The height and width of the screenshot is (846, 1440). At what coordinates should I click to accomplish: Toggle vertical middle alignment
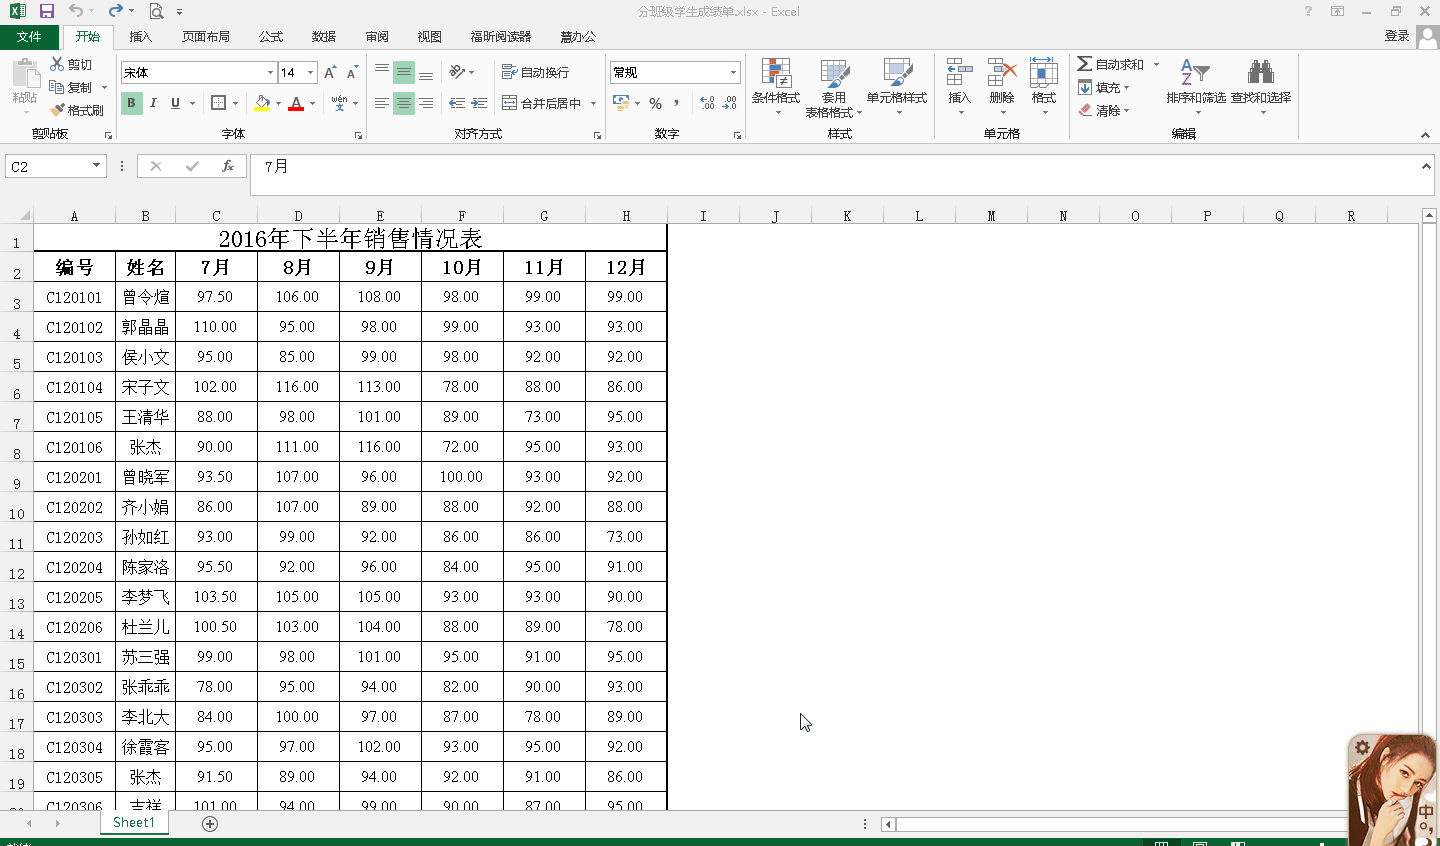404,72
